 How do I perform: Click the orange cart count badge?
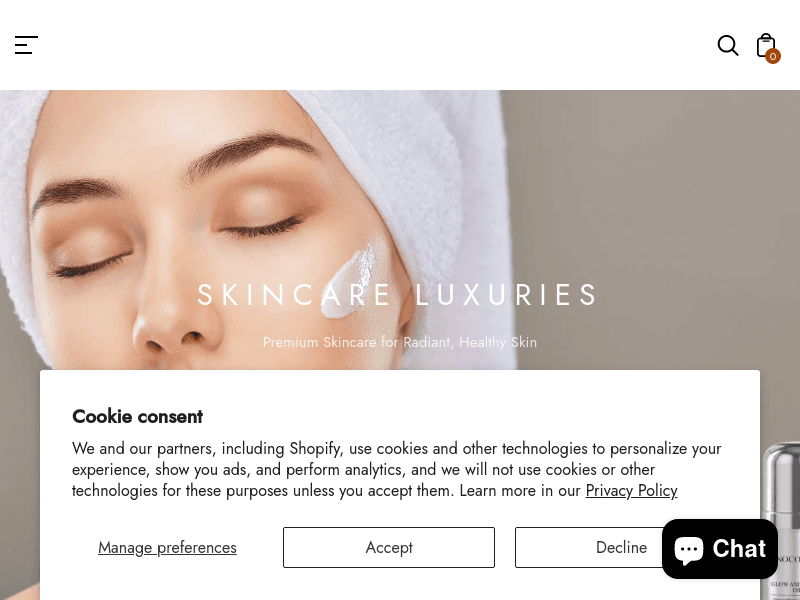pos(772,56)
